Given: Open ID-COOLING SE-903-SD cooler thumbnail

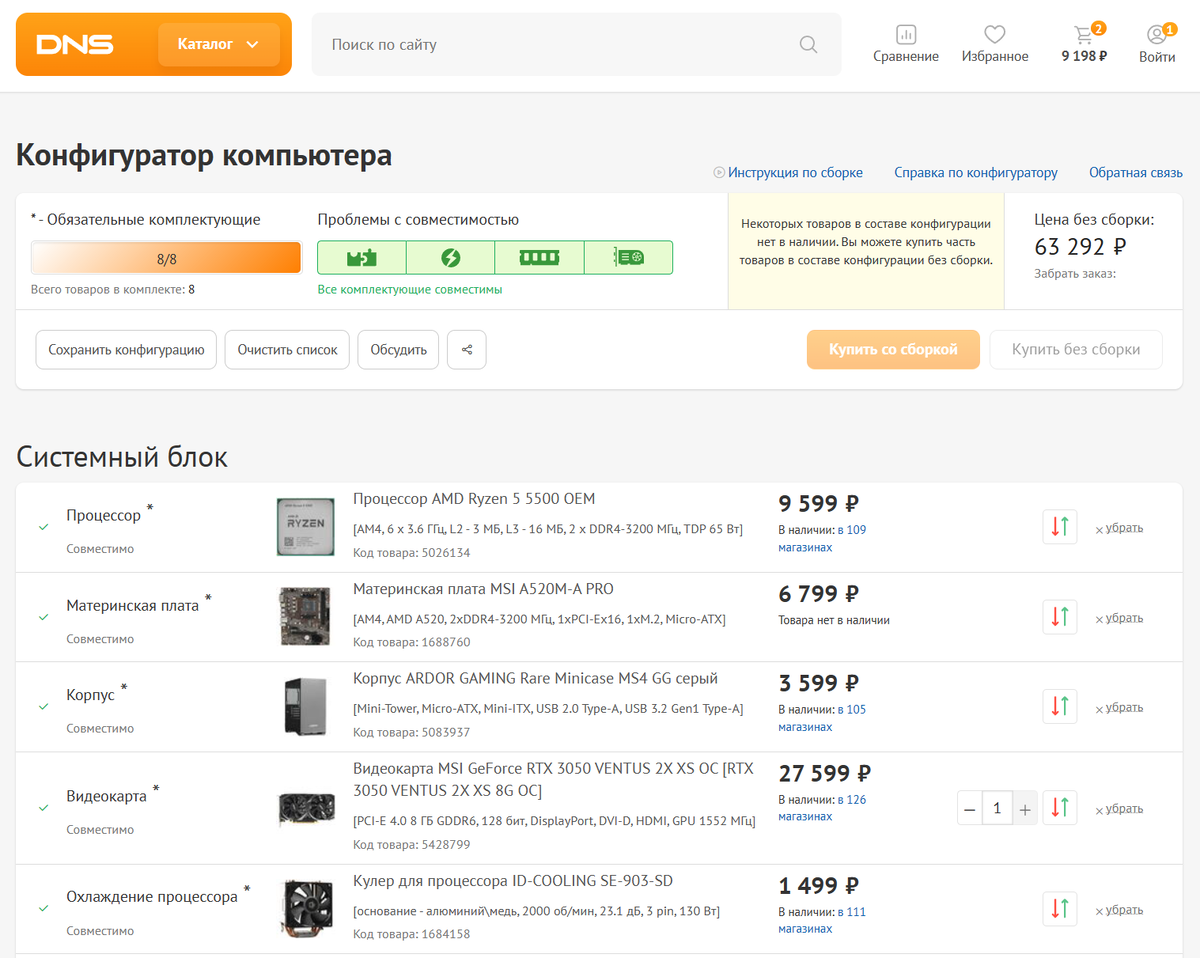Looking at the screenshot, I should (x=305, y=908).
